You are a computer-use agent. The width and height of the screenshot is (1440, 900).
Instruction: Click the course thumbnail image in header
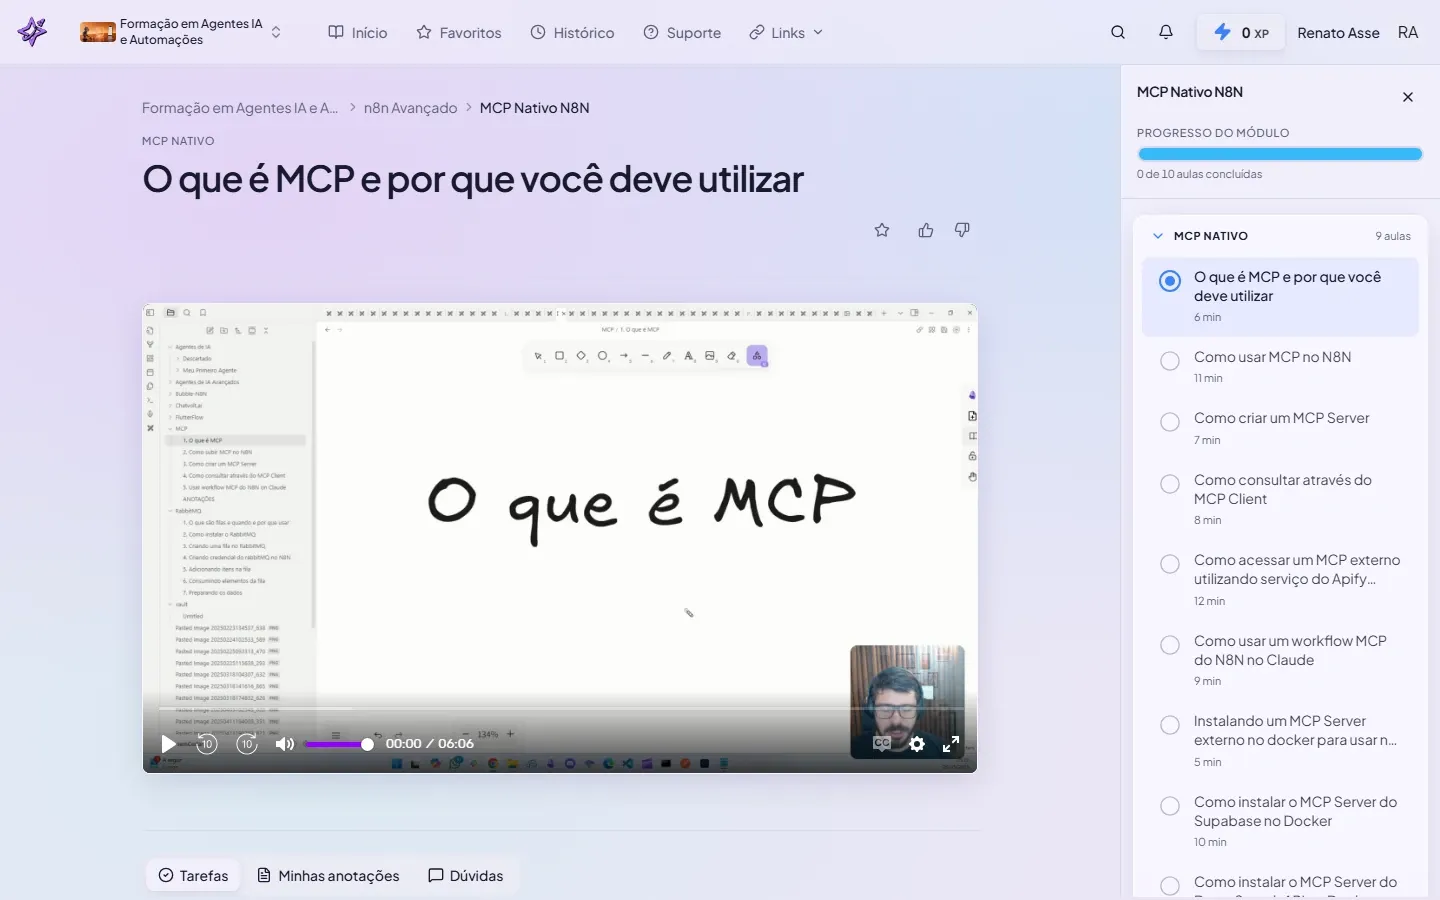click(98, 32)
